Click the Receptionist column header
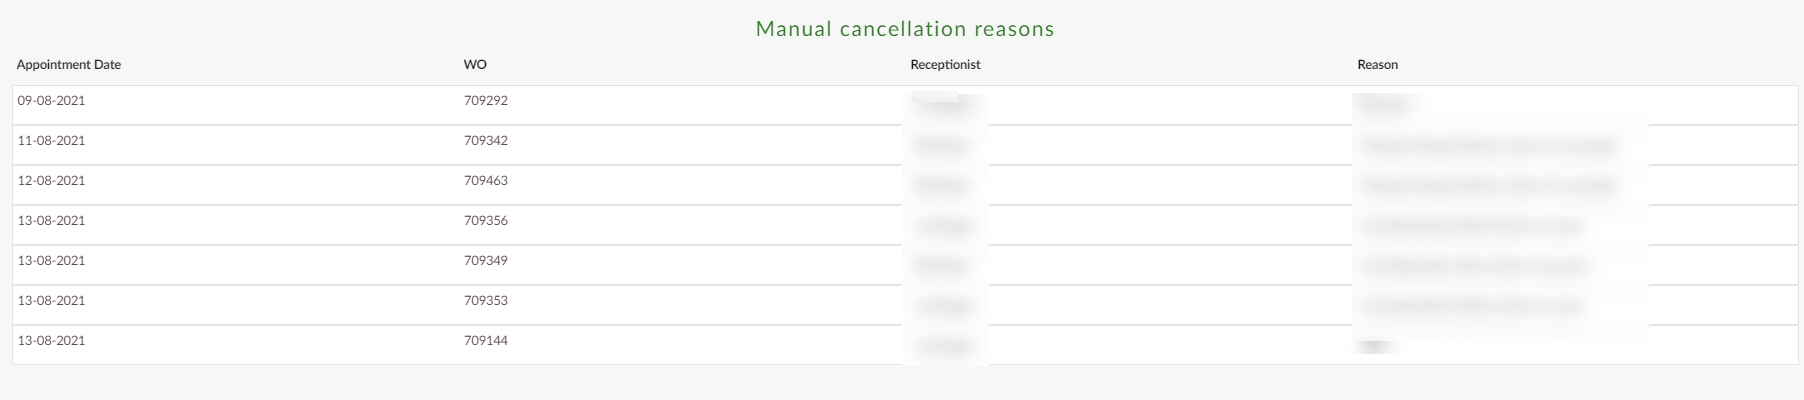This screenshot has height=400, width=1804. pyautogui.click(x=945, y=65)
